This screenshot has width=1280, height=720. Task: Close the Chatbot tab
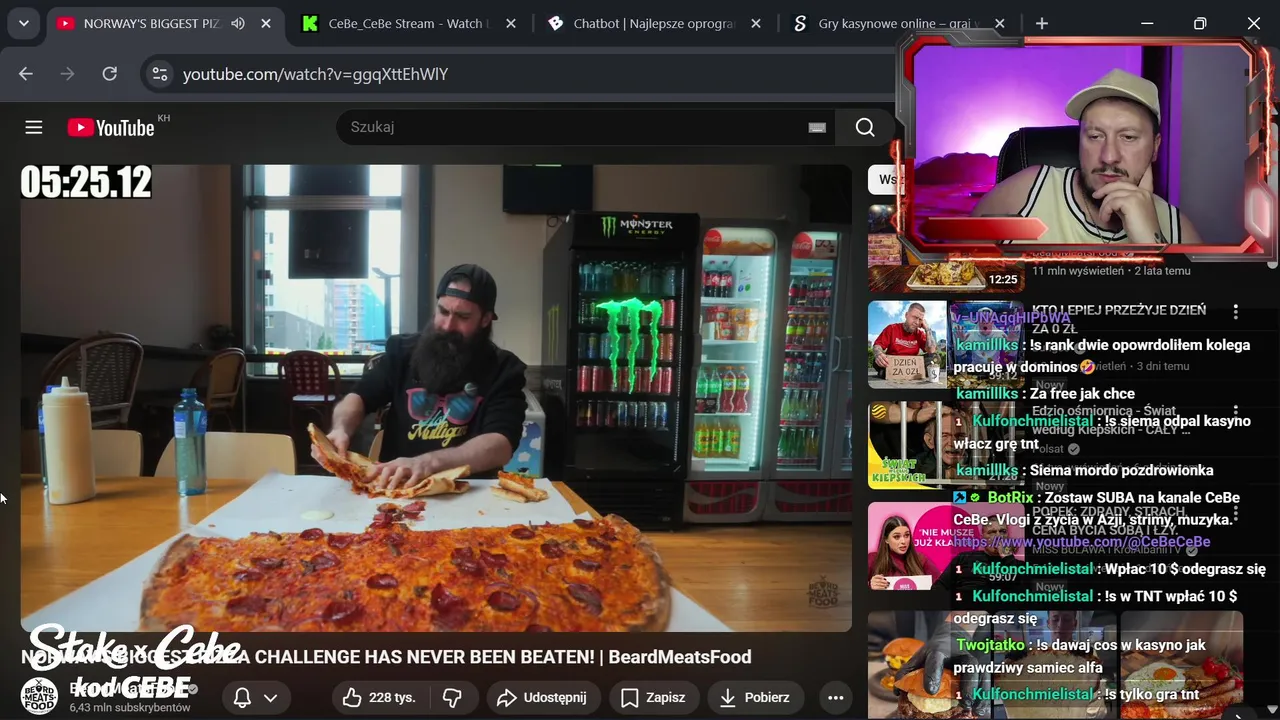[756, 23]
